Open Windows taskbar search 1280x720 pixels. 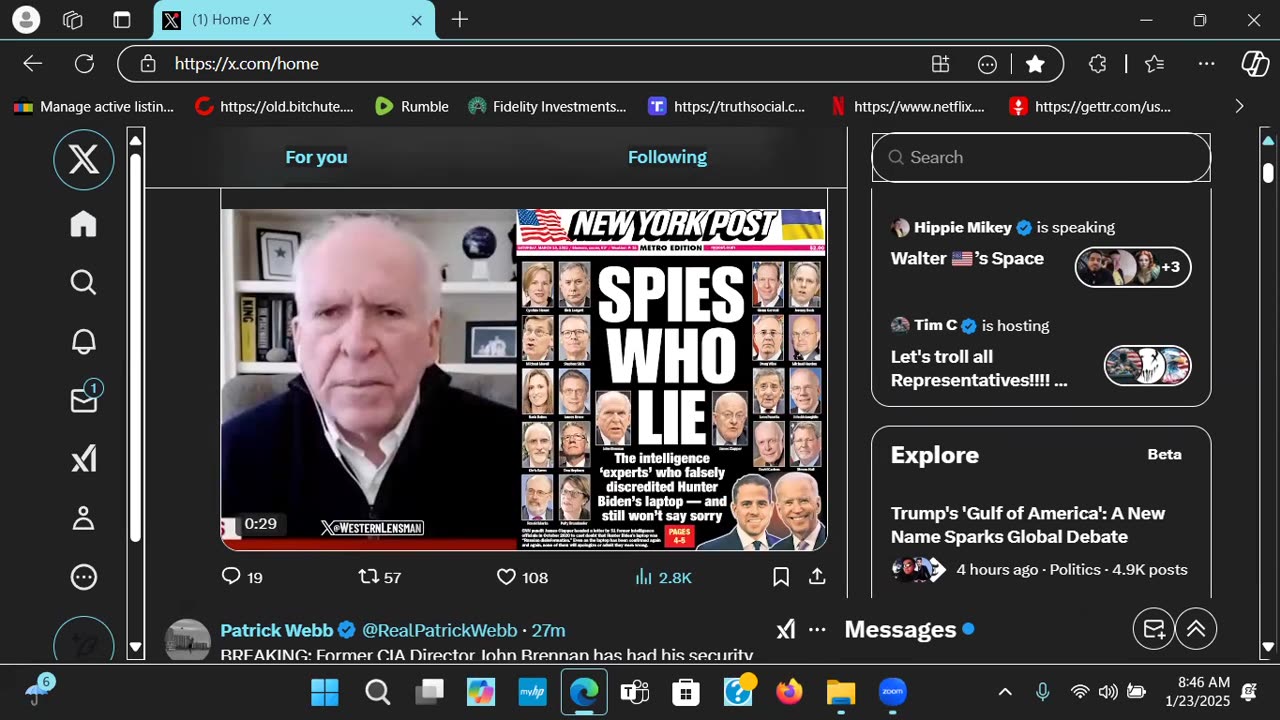coord(377,692)
